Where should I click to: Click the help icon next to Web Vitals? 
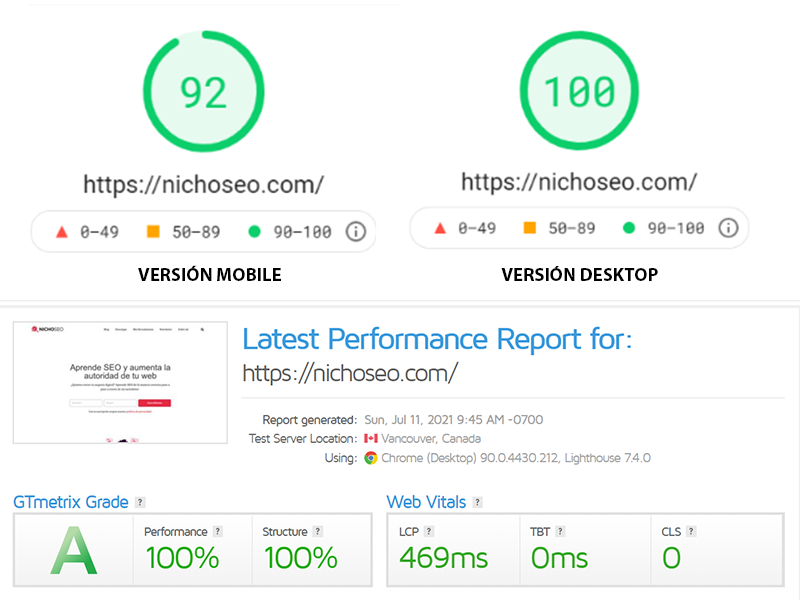click(477, 503)
